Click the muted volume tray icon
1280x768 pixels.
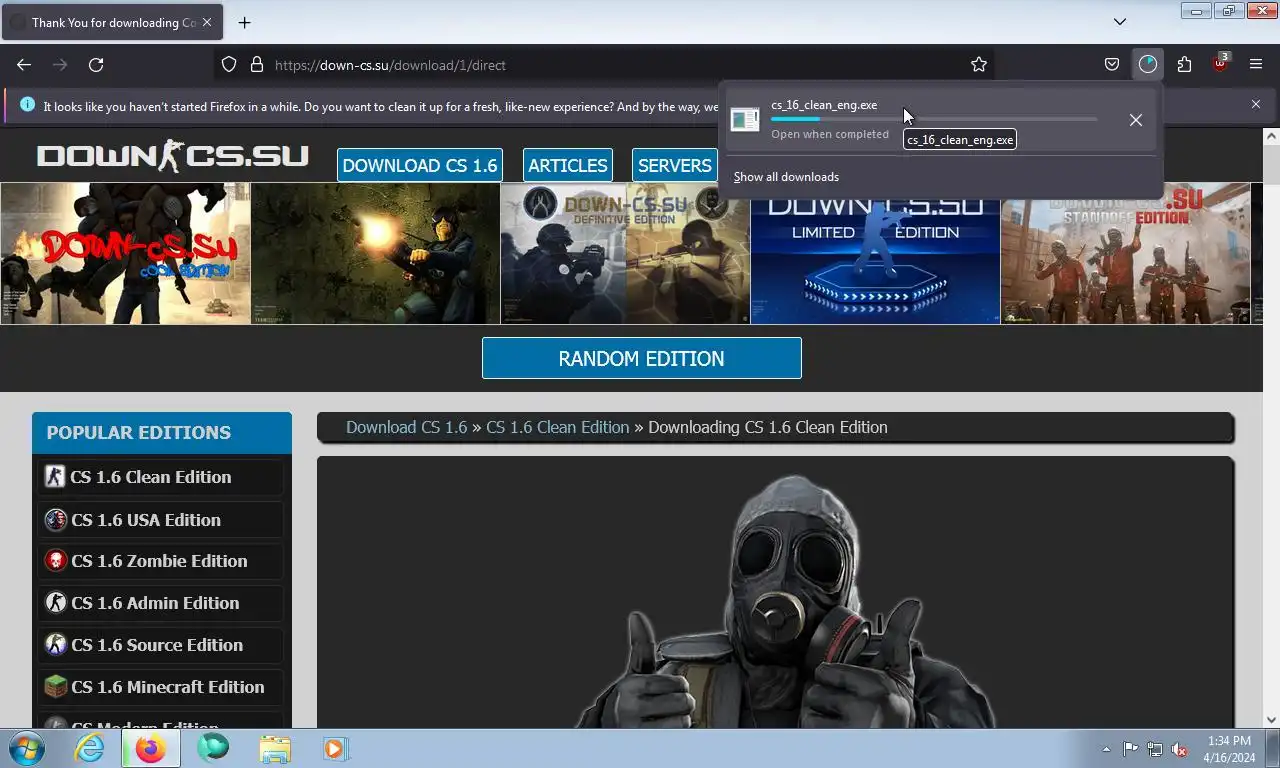1179,749
